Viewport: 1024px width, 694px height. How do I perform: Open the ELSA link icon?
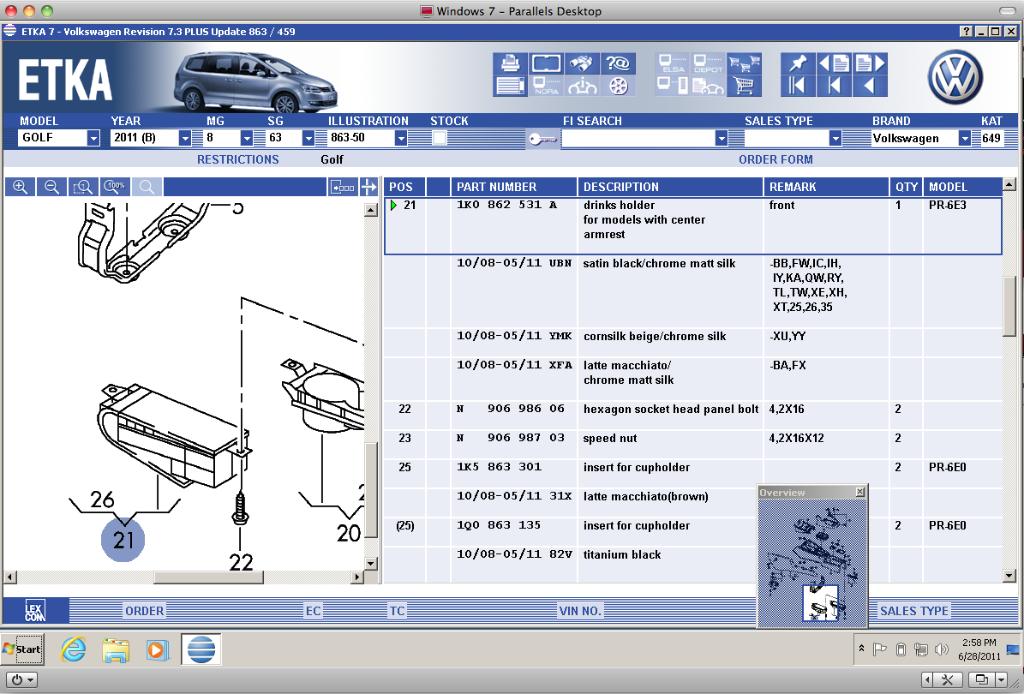[673, 63]
